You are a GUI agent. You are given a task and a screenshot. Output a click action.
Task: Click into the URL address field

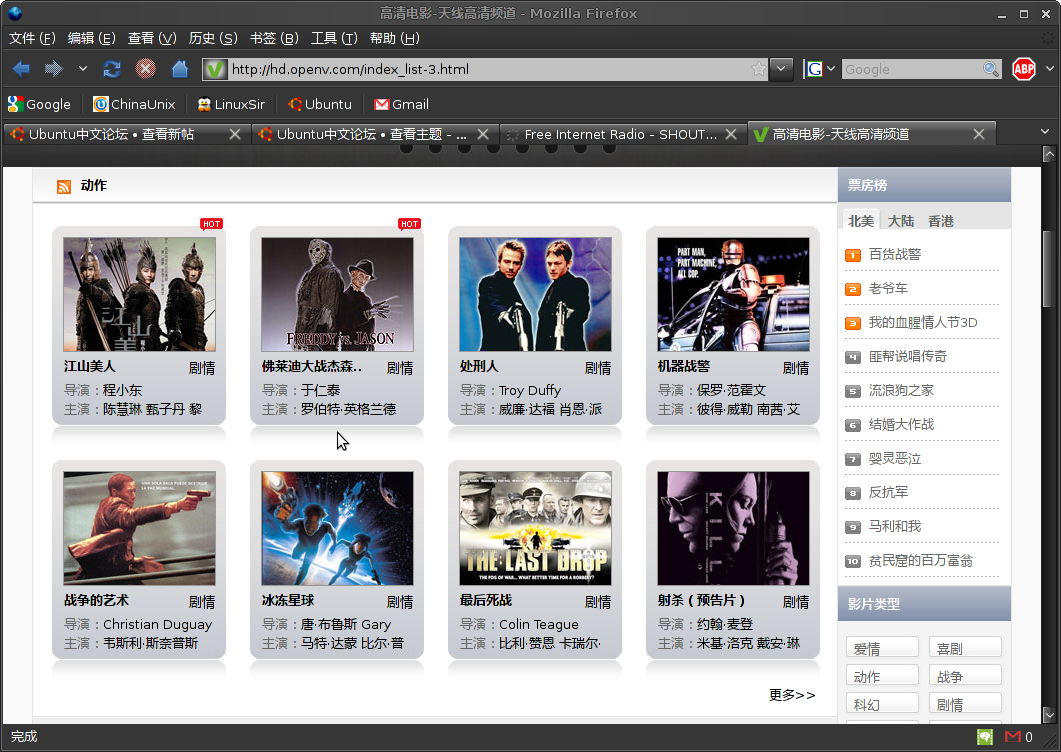(487, 69)
